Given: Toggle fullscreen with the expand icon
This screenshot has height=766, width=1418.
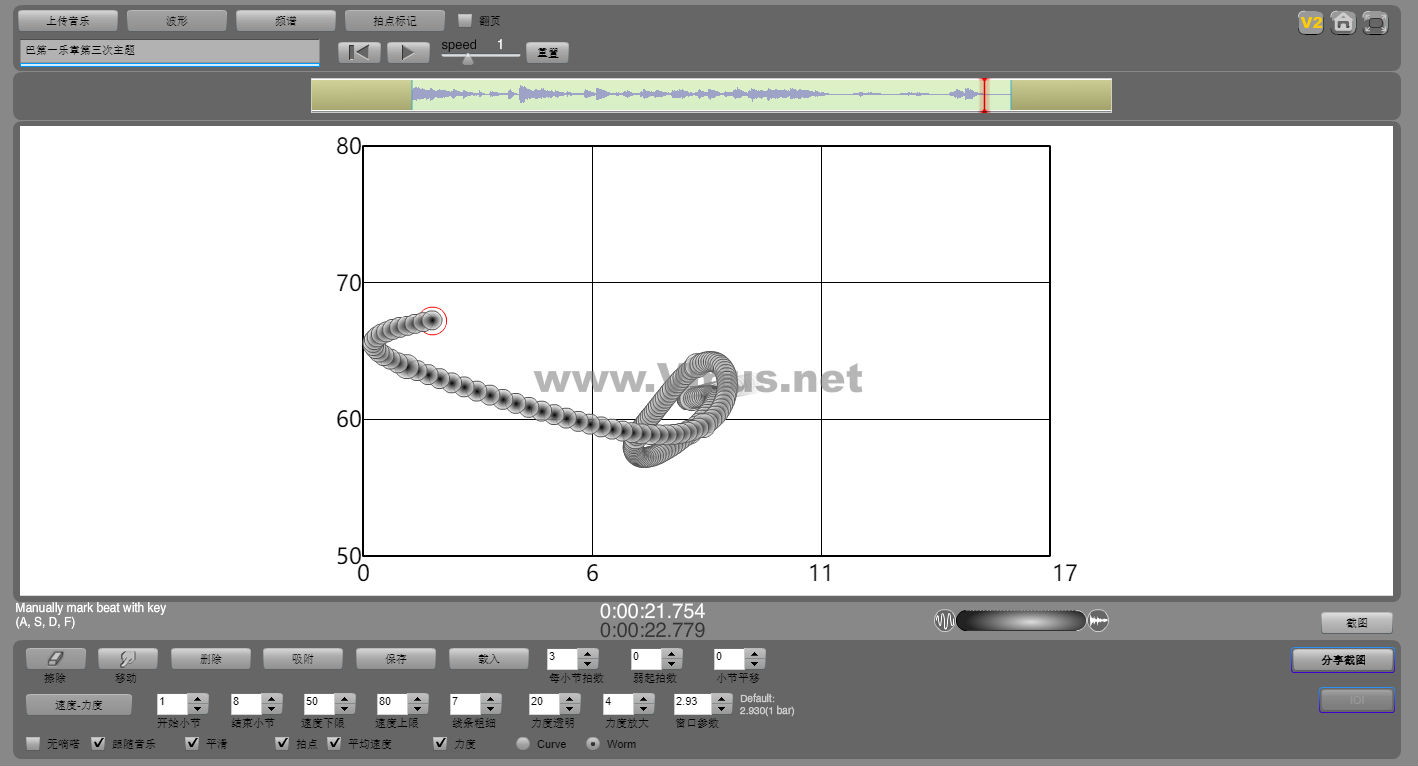Looking at the screenshot, I should pyautogui.click(x=1376, y=22).
